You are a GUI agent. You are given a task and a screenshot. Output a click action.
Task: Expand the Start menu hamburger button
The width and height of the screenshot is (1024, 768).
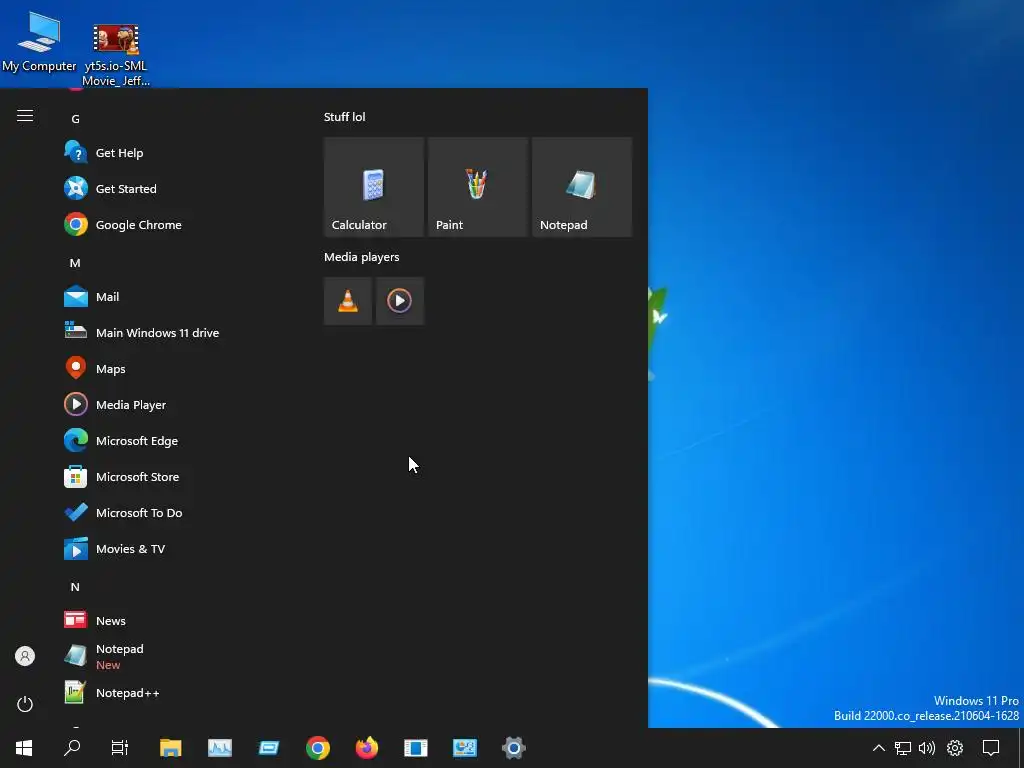[x=25, y=116]
